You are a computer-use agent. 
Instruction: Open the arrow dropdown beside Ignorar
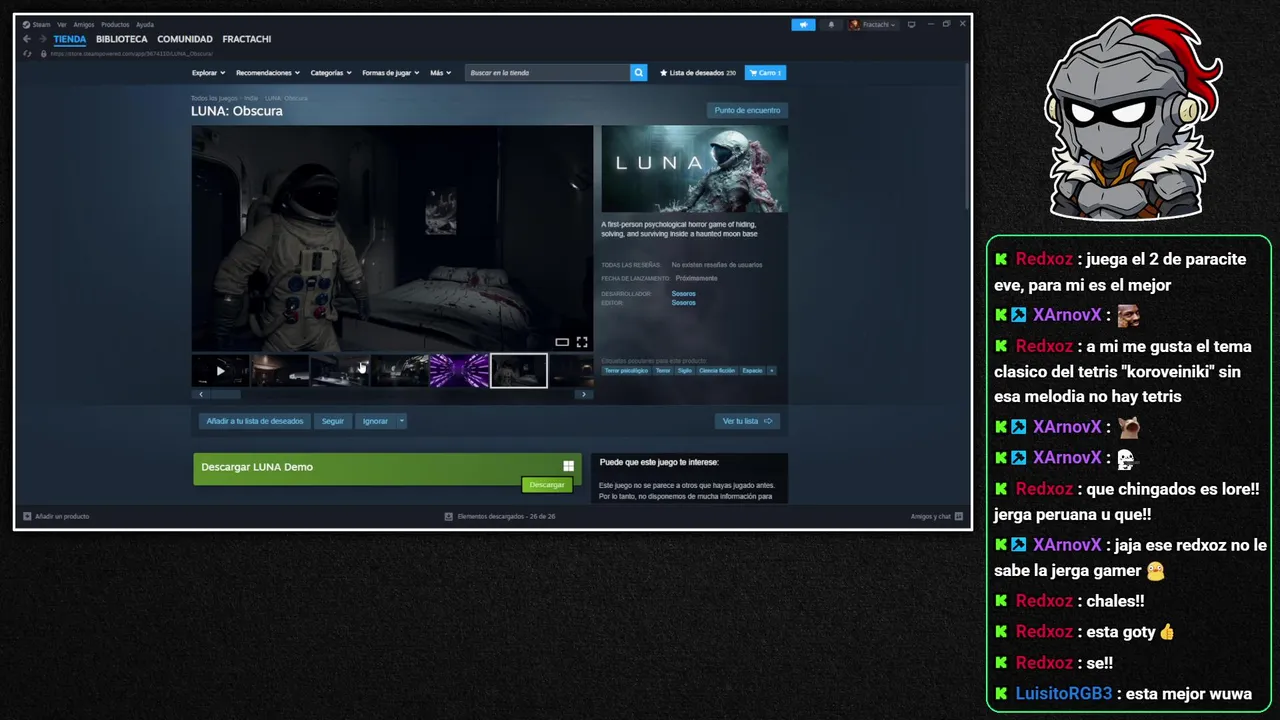401,421
